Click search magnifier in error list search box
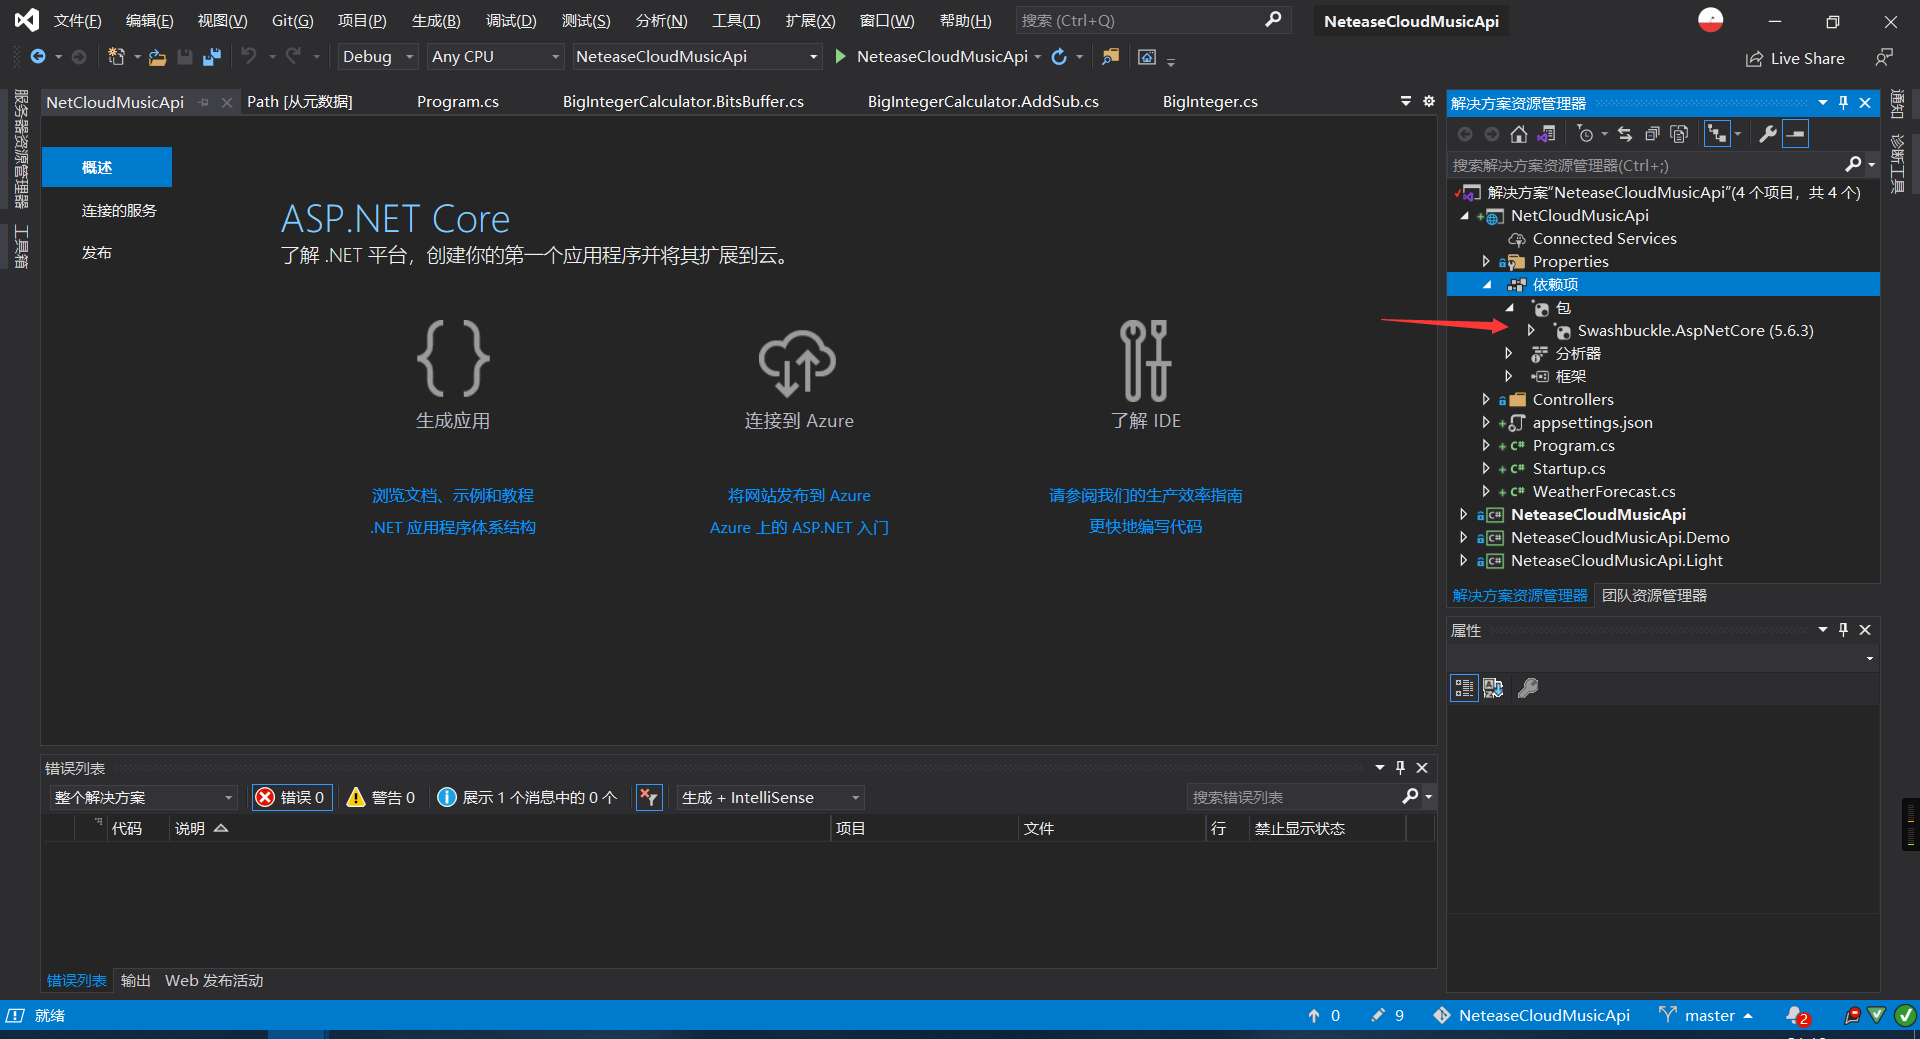The image size is (1920, 1039). (1410, 797)
